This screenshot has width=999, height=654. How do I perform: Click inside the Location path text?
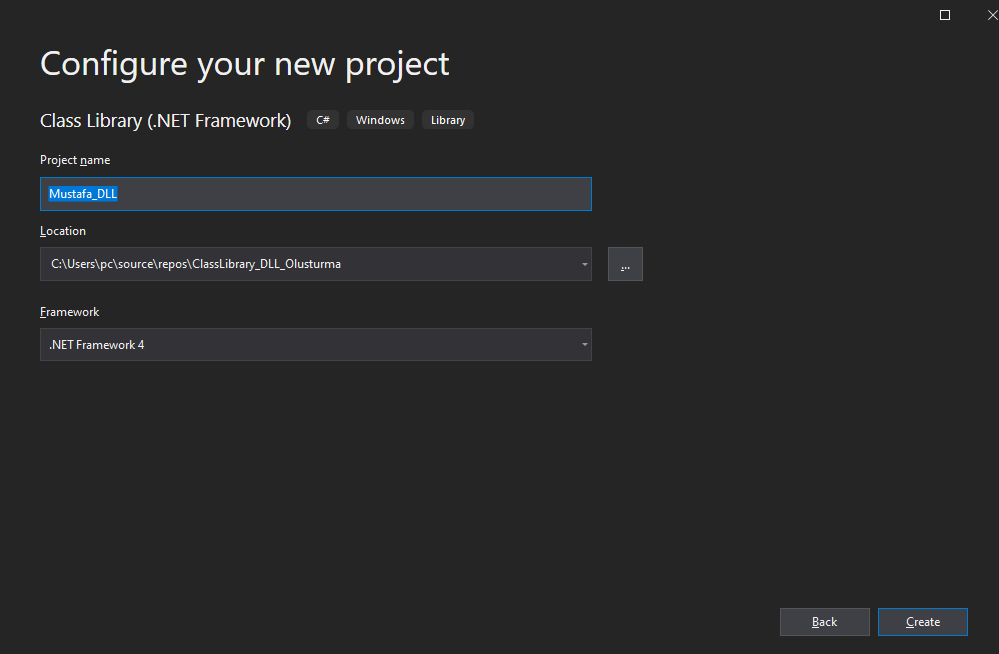[200, 265]
